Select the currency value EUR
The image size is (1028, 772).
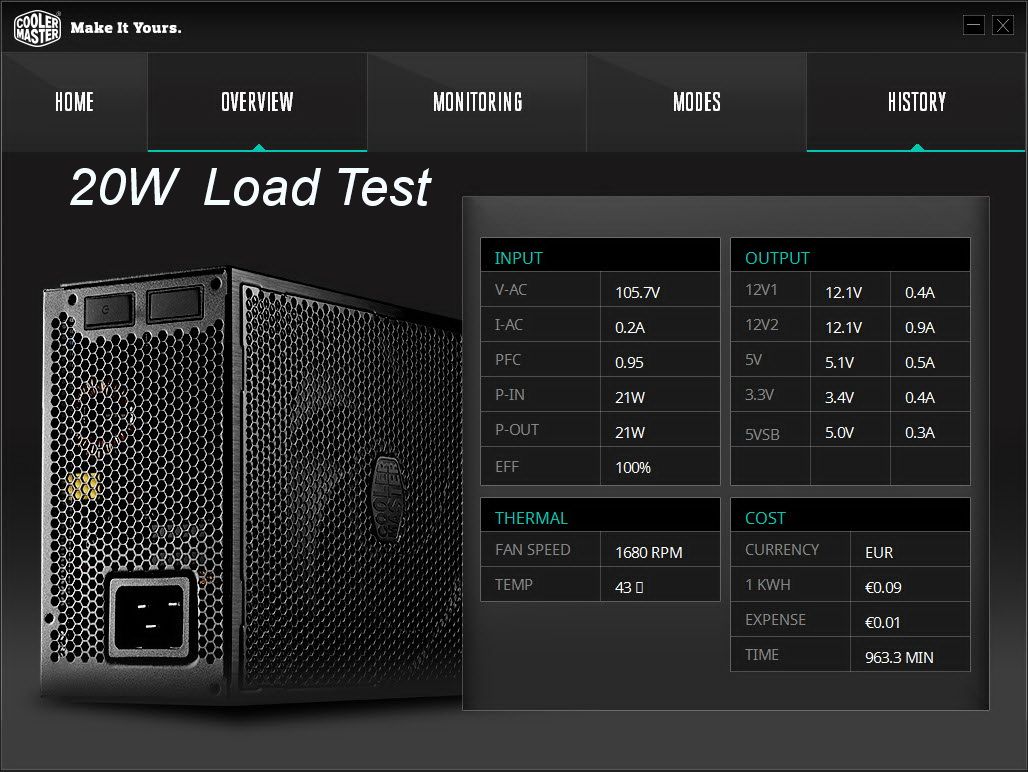879,552
